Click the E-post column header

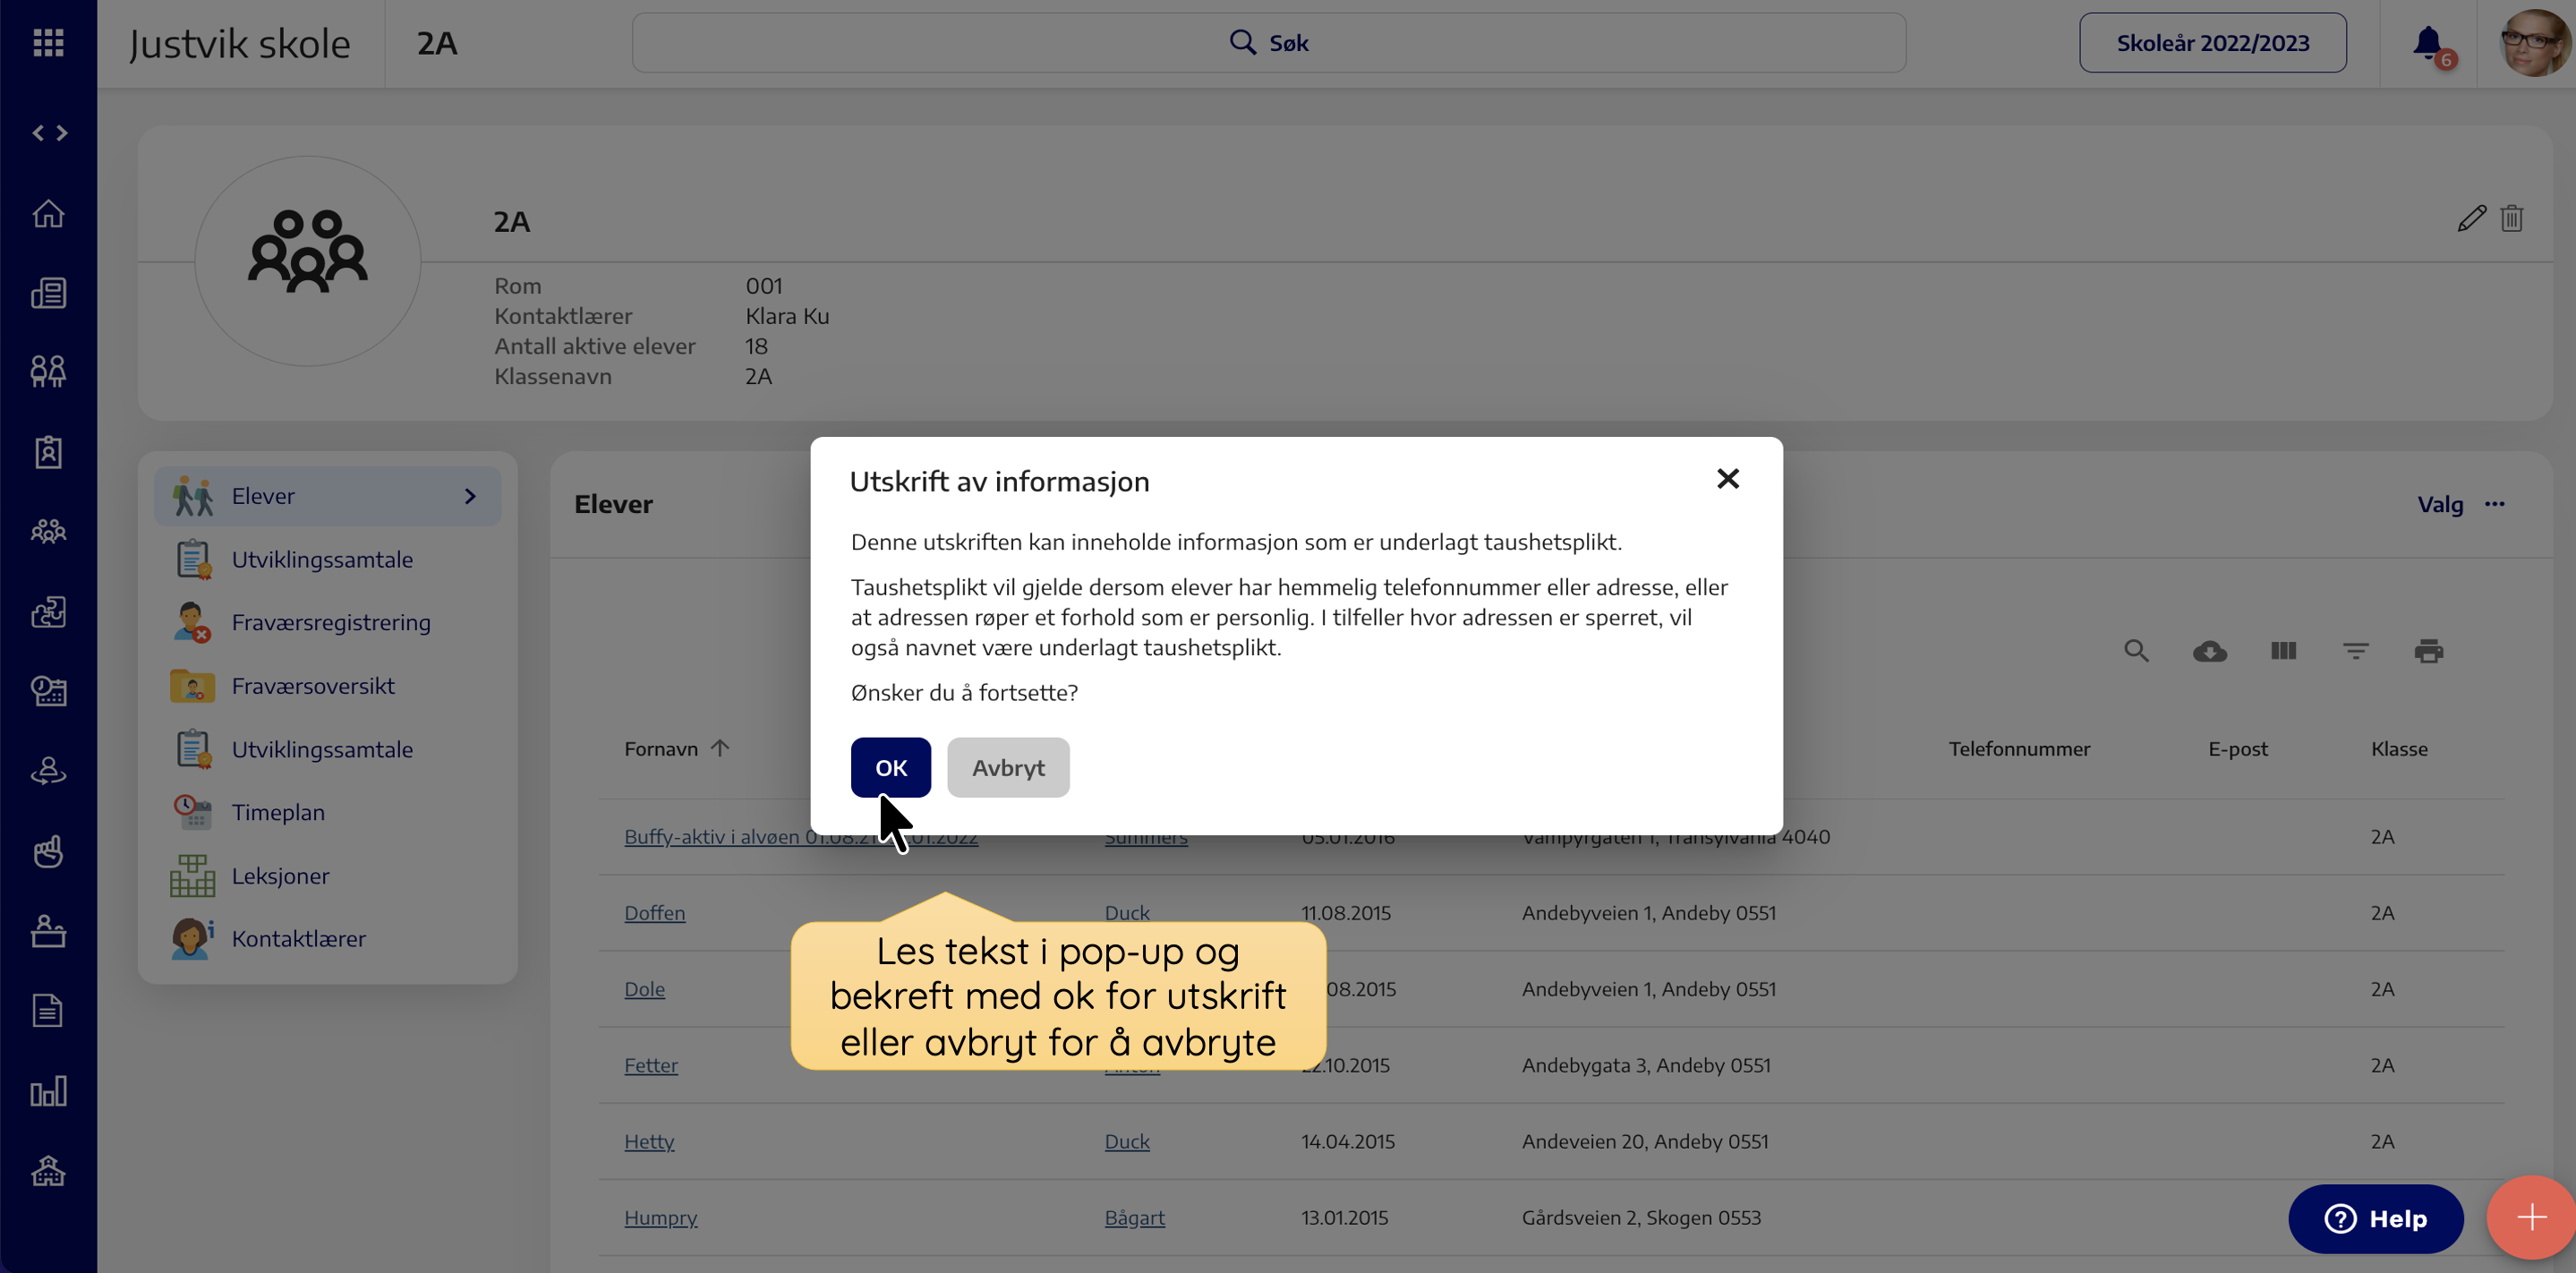(2237, 749)
